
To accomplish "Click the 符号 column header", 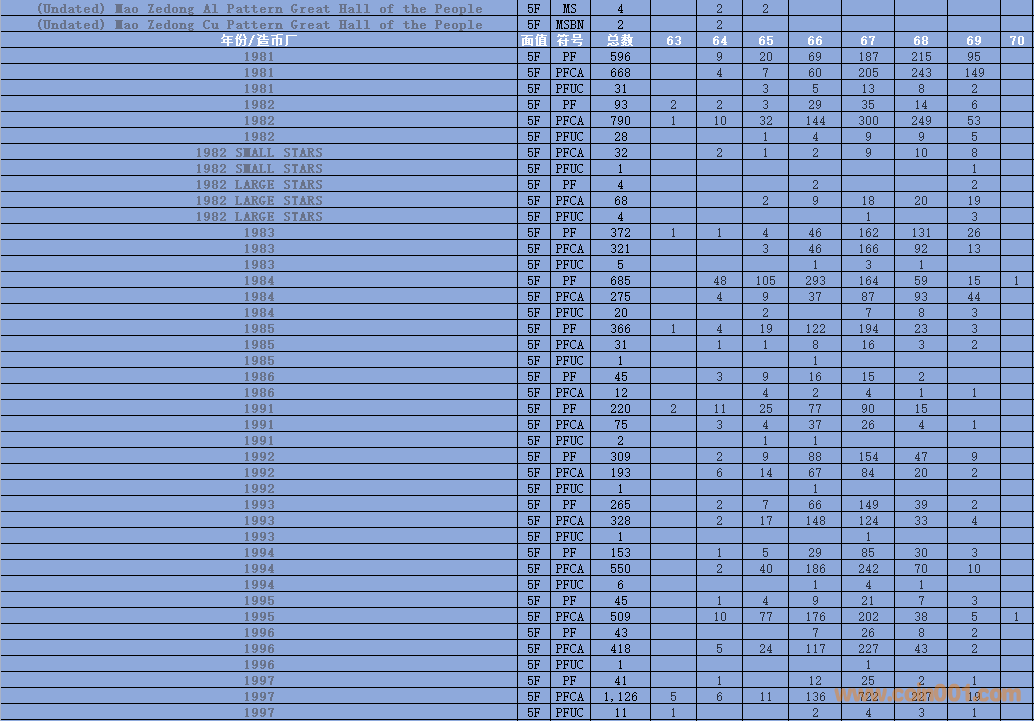I will (569, 41).
